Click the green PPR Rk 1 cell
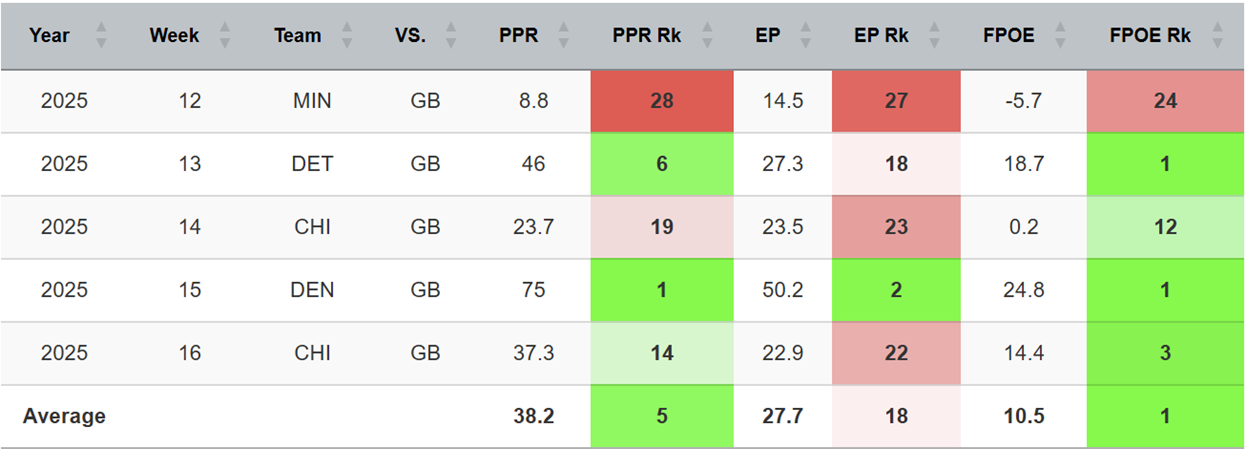 pyautogui.click(x=659, y=290)
